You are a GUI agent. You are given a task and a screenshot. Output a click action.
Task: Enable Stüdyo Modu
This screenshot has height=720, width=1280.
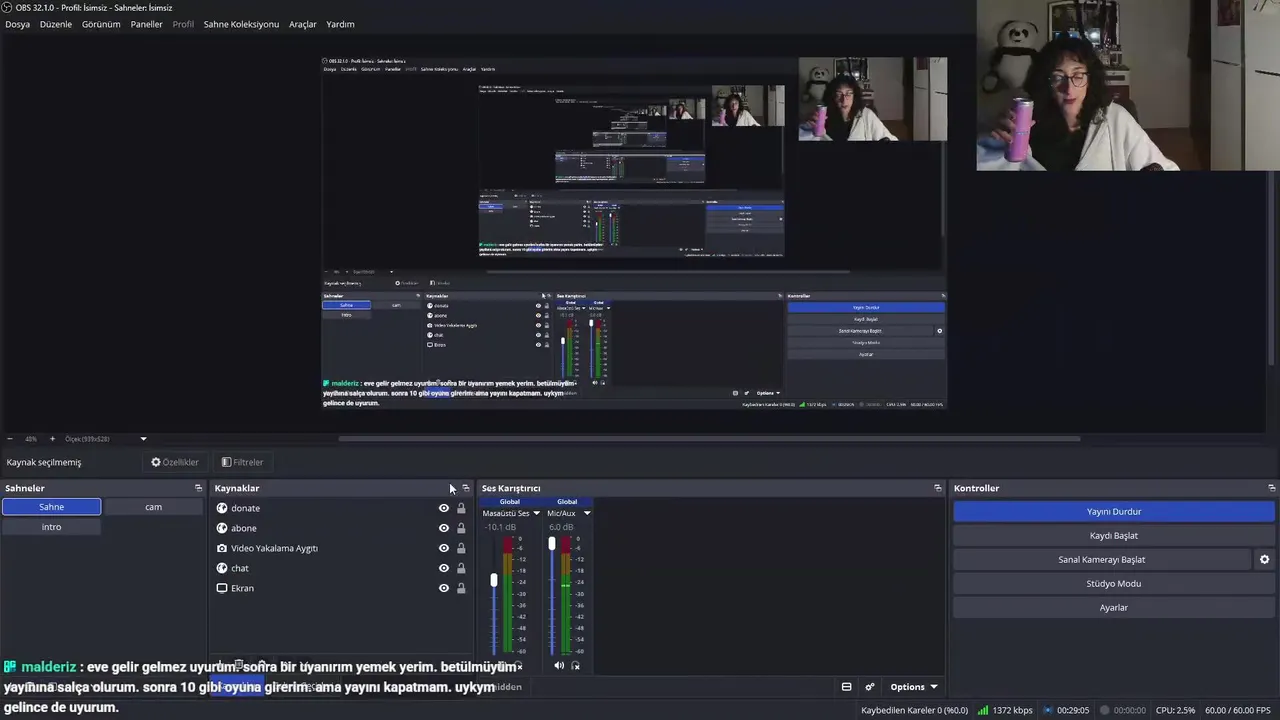click(1114, 583)
